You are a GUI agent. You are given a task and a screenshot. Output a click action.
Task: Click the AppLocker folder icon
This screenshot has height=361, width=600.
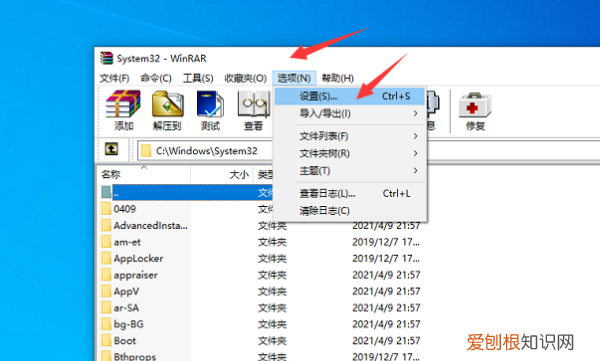pyautogui.click(x=106, y=258)
